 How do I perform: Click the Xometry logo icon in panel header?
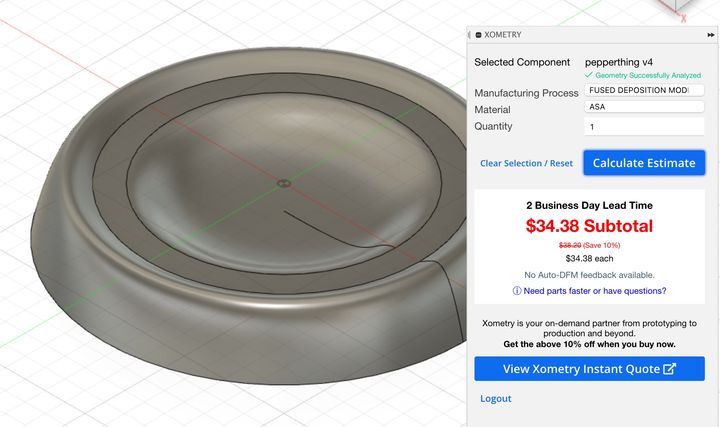[478, 35]
